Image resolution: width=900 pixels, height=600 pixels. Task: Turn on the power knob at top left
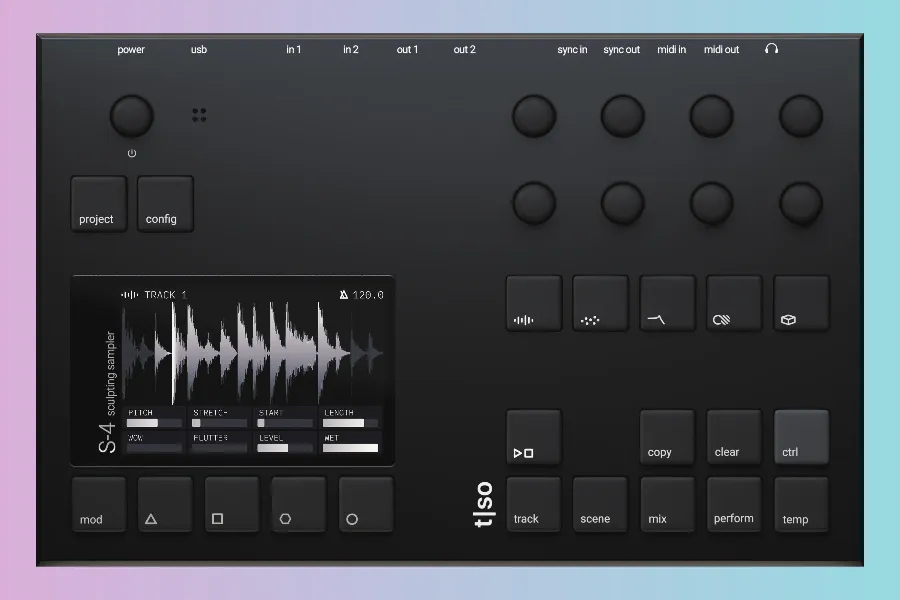[132, 117]
